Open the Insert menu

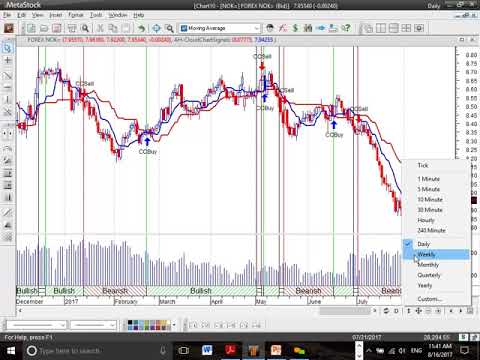56,15
